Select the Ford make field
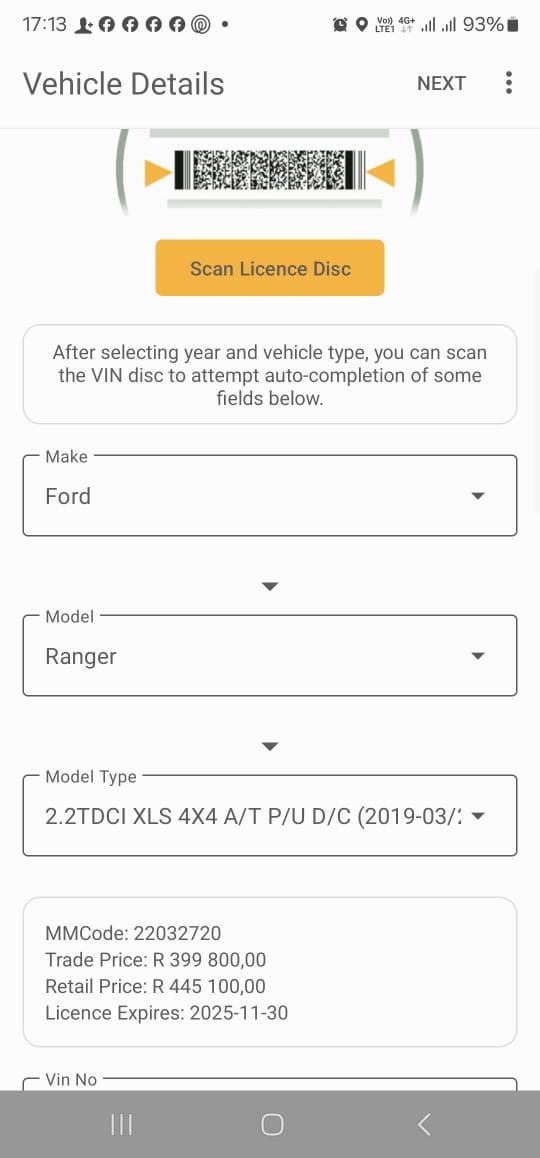 coord(270,496)
